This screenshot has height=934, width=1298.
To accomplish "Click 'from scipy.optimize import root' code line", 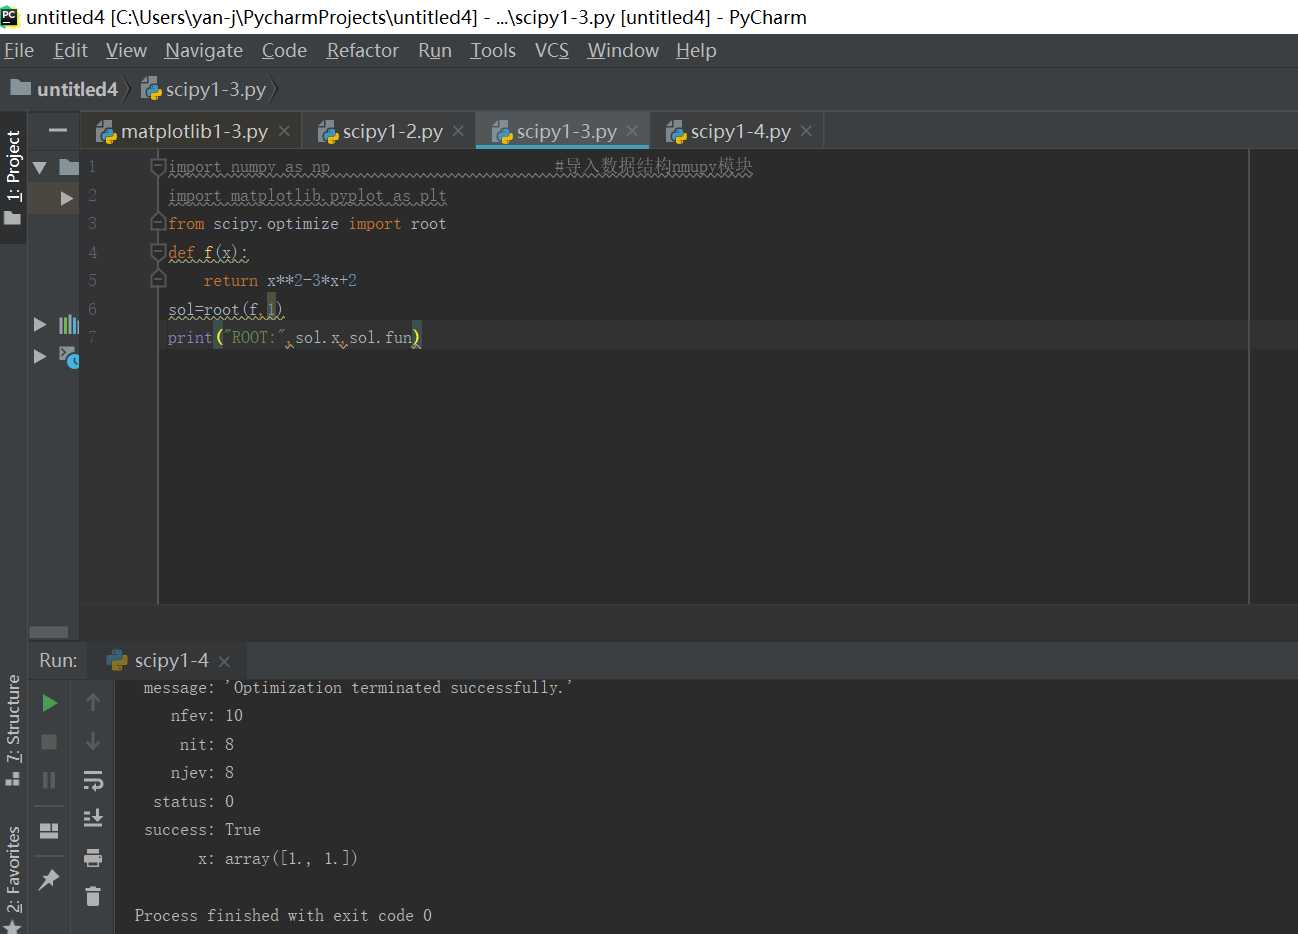I will point(307,224).
